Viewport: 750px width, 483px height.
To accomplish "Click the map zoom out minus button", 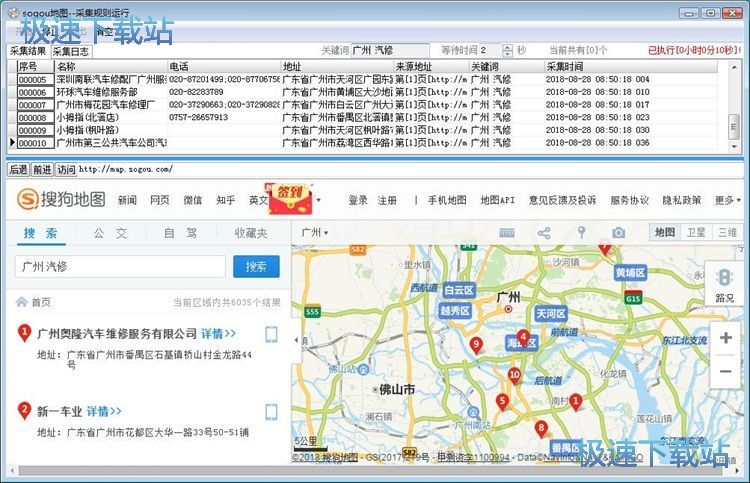I will (726, 371).
